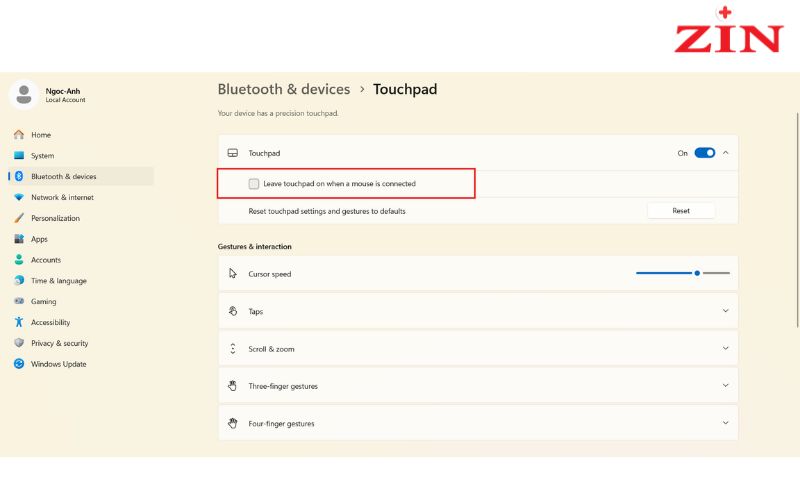The width and height of the screenshot is (800, 500).
Task: Click Reset touchpad settings and gestures text
Action: coord(327,211)
